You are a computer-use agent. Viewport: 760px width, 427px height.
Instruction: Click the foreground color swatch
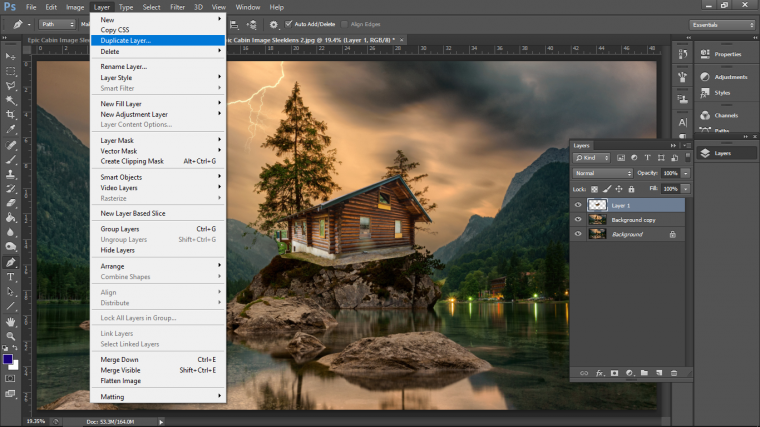(7, 359)
